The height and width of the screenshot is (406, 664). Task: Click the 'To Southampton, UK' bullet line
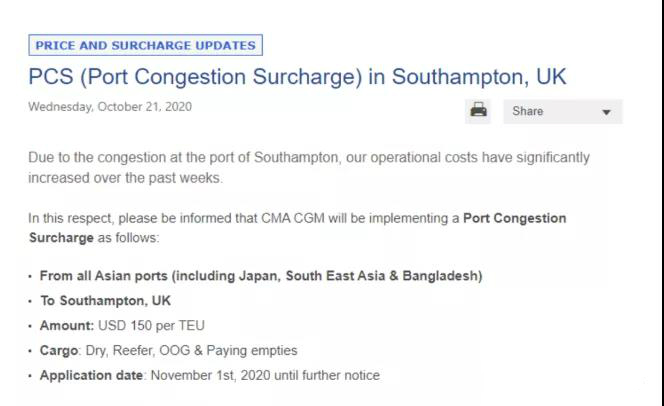coord(105,301)
